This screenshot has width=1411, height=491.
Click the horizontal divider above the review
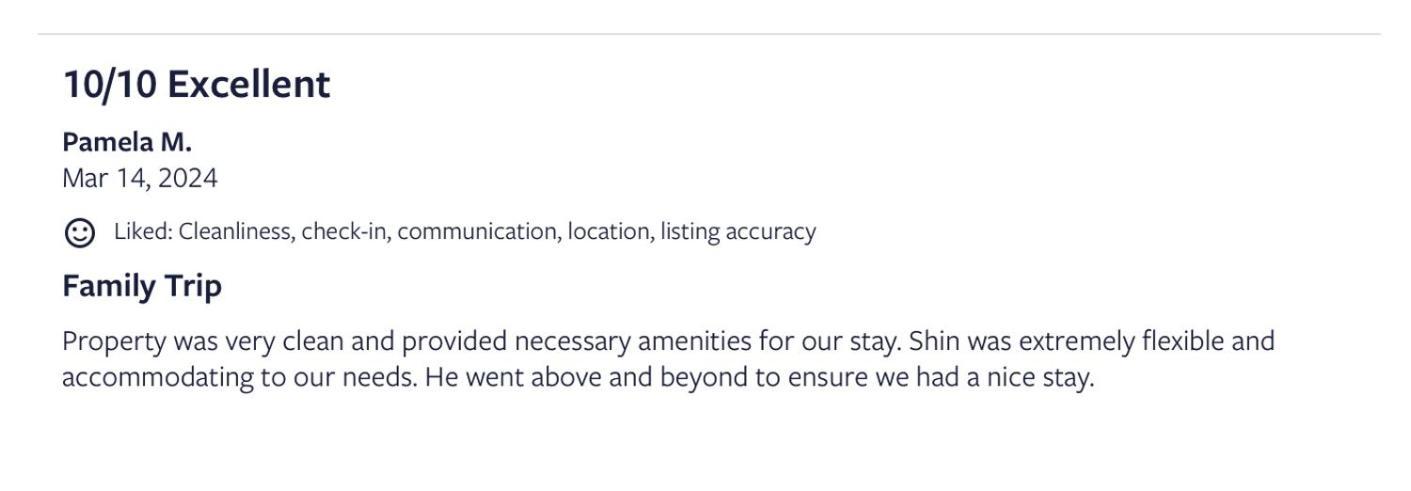(709, 35)
